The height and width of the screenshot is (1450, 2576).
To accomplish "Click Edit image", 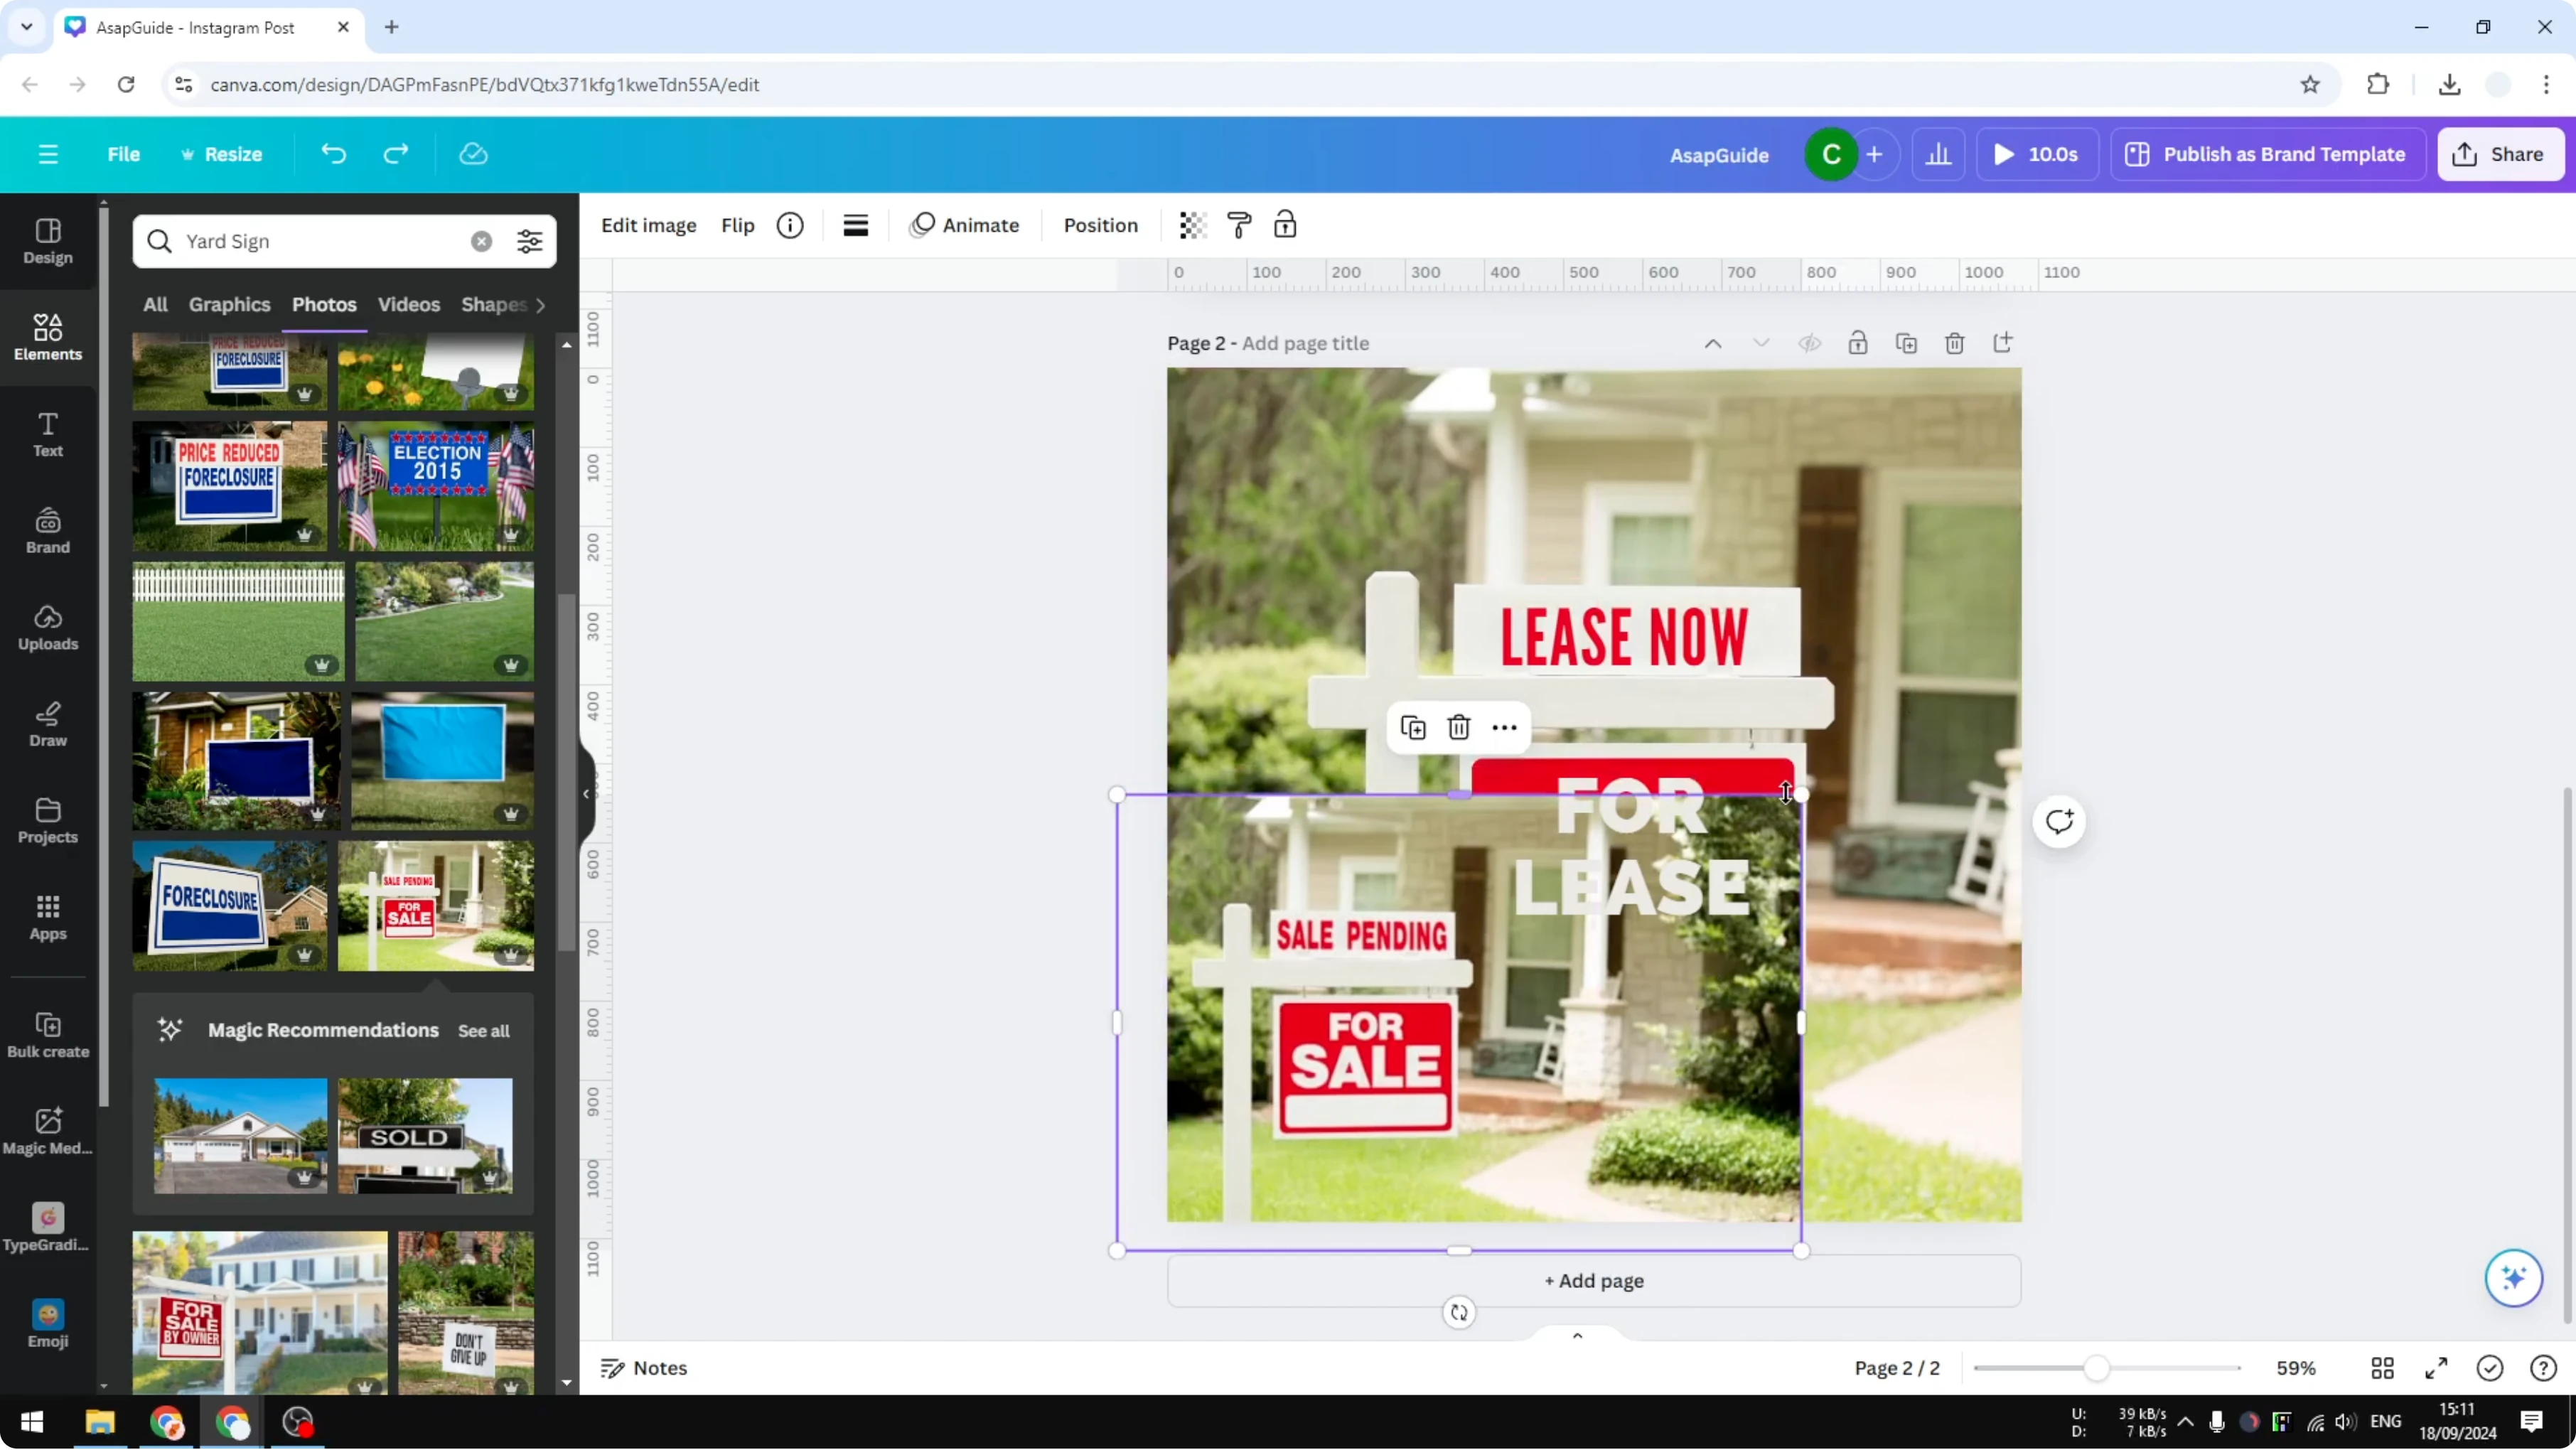I will [x=648, y=225].
